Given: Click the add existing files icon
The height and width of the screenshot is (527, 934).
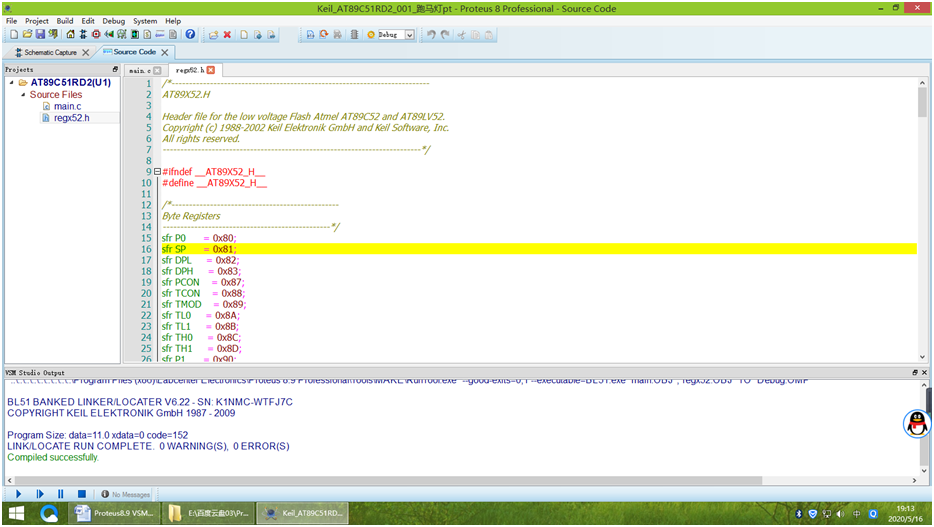Looking at the screenshot, I should [257, 35].
